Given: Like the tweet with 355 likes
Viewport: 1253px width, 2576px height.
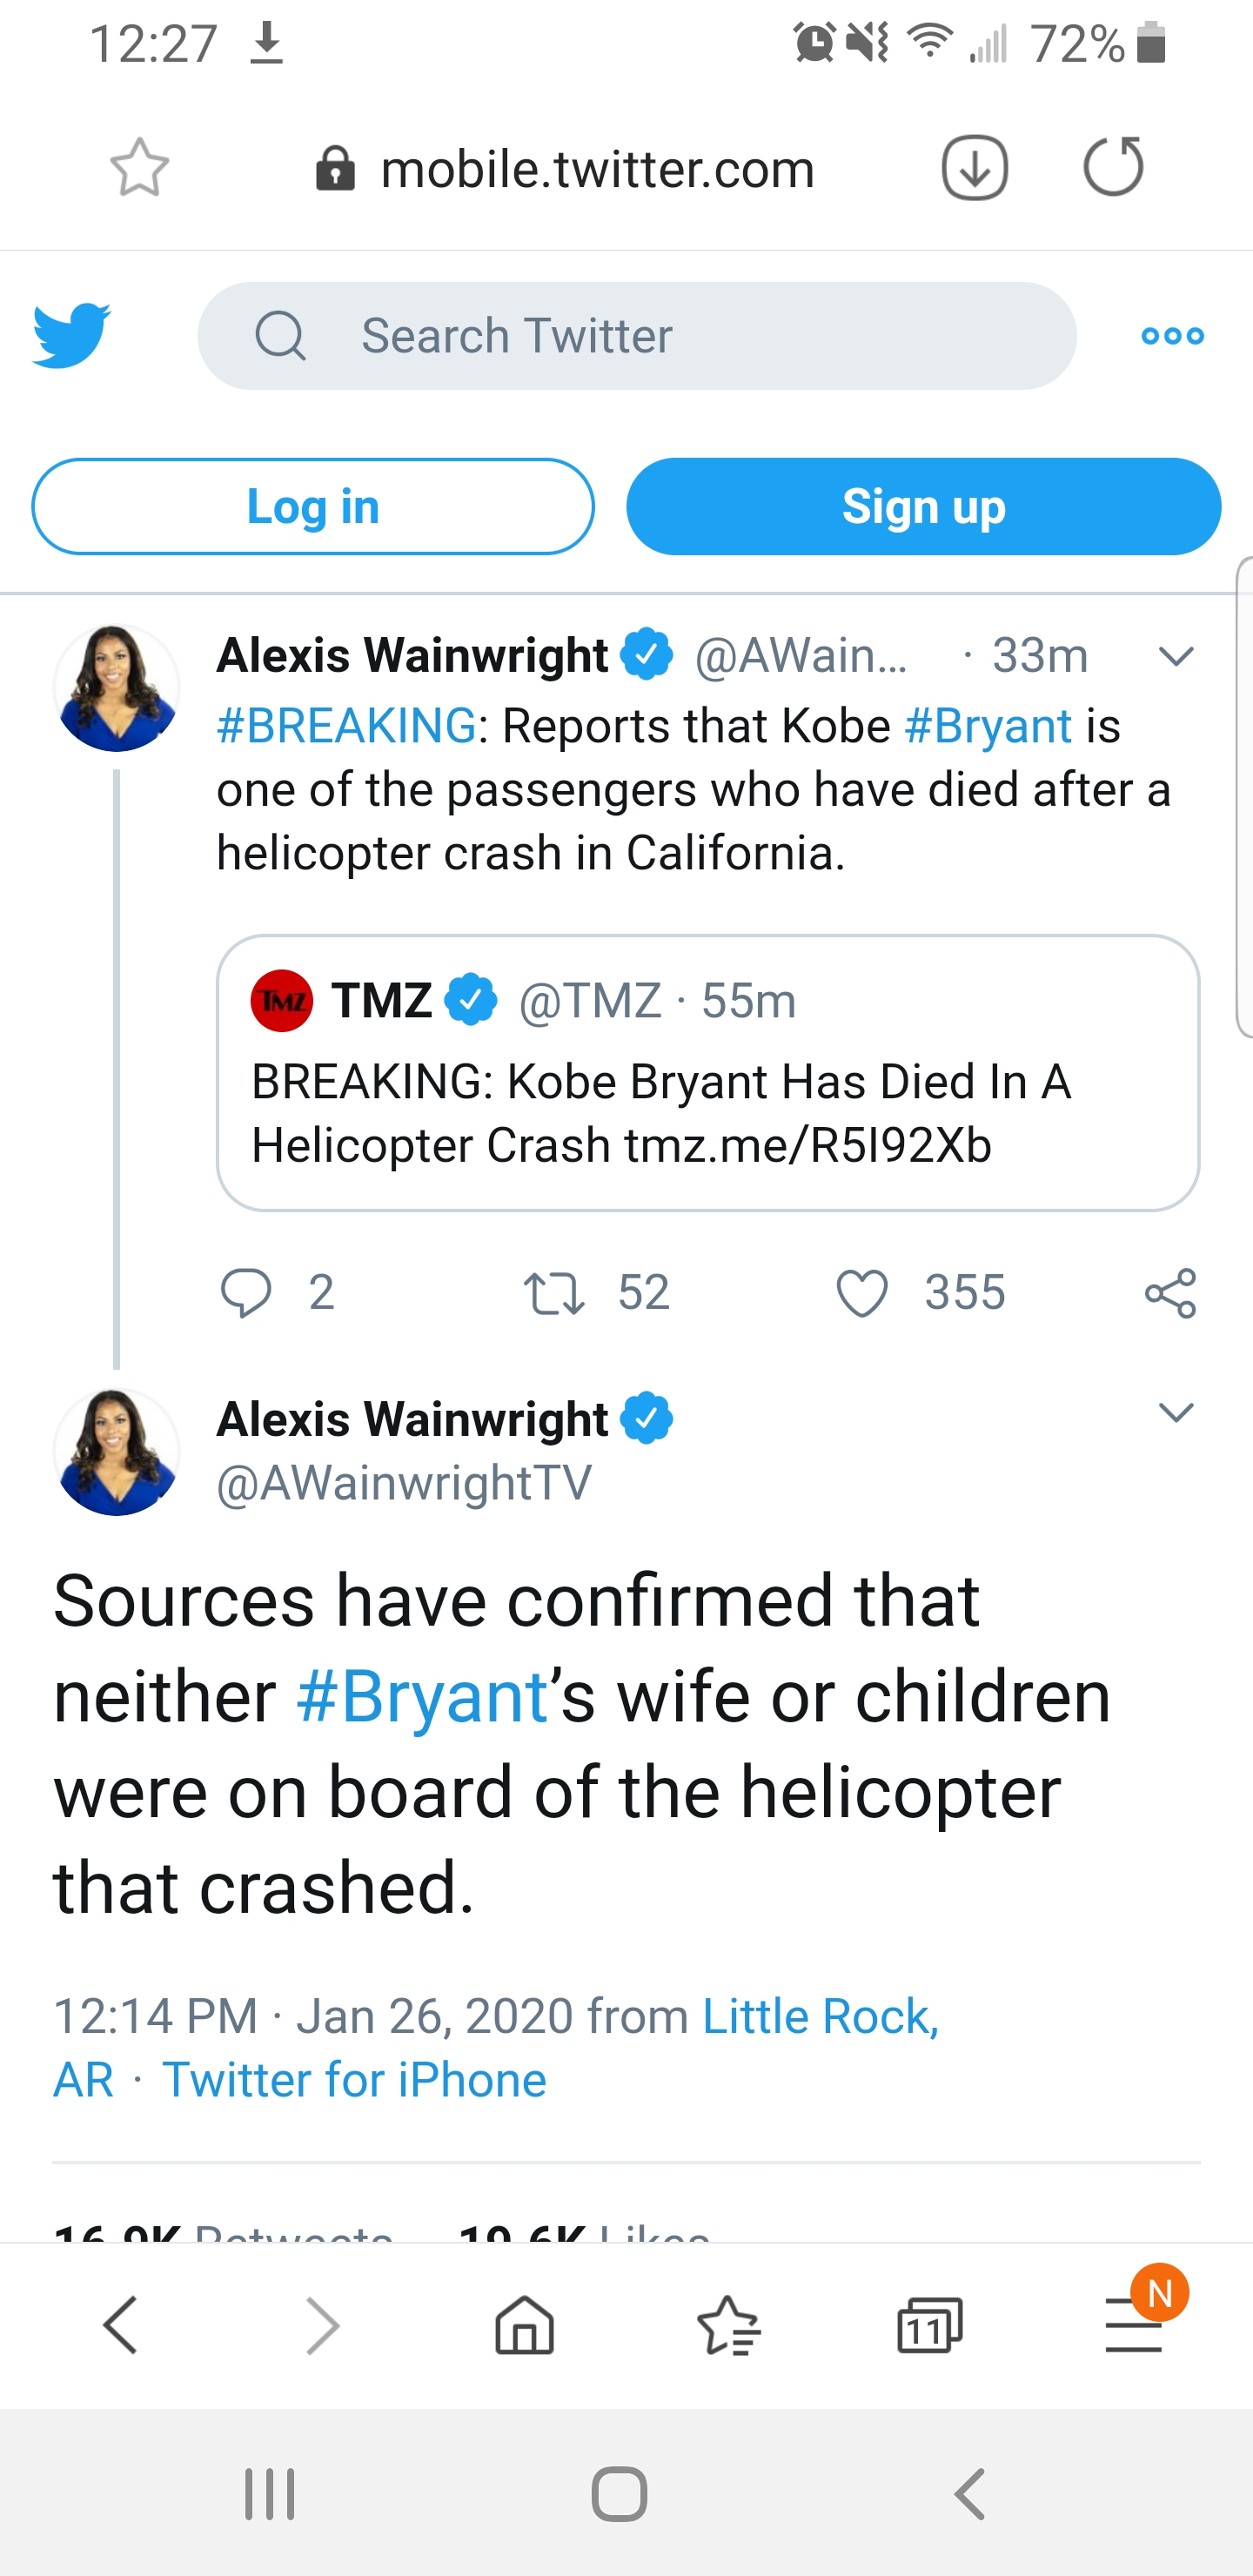Looking at the screenshot, I should click(862, 1292).
